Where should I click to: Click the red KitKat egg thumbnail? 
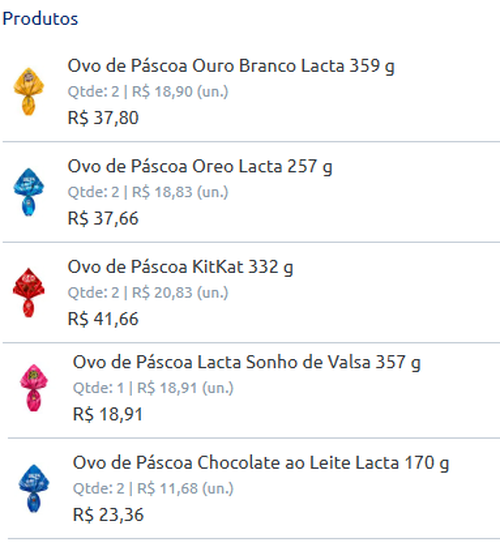[x=28, y=292]
